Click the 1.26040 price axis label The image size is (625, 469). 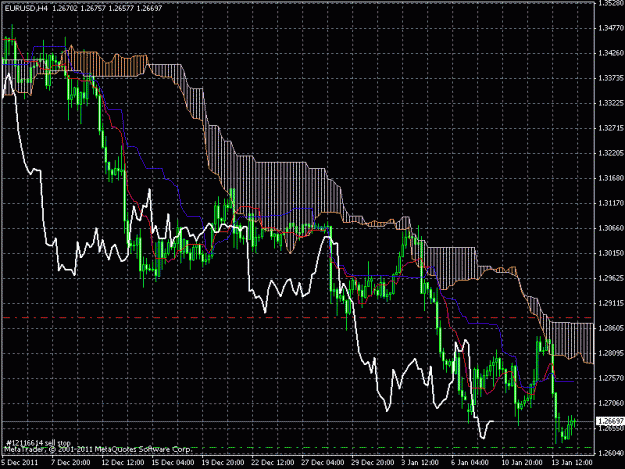point(611,453)
